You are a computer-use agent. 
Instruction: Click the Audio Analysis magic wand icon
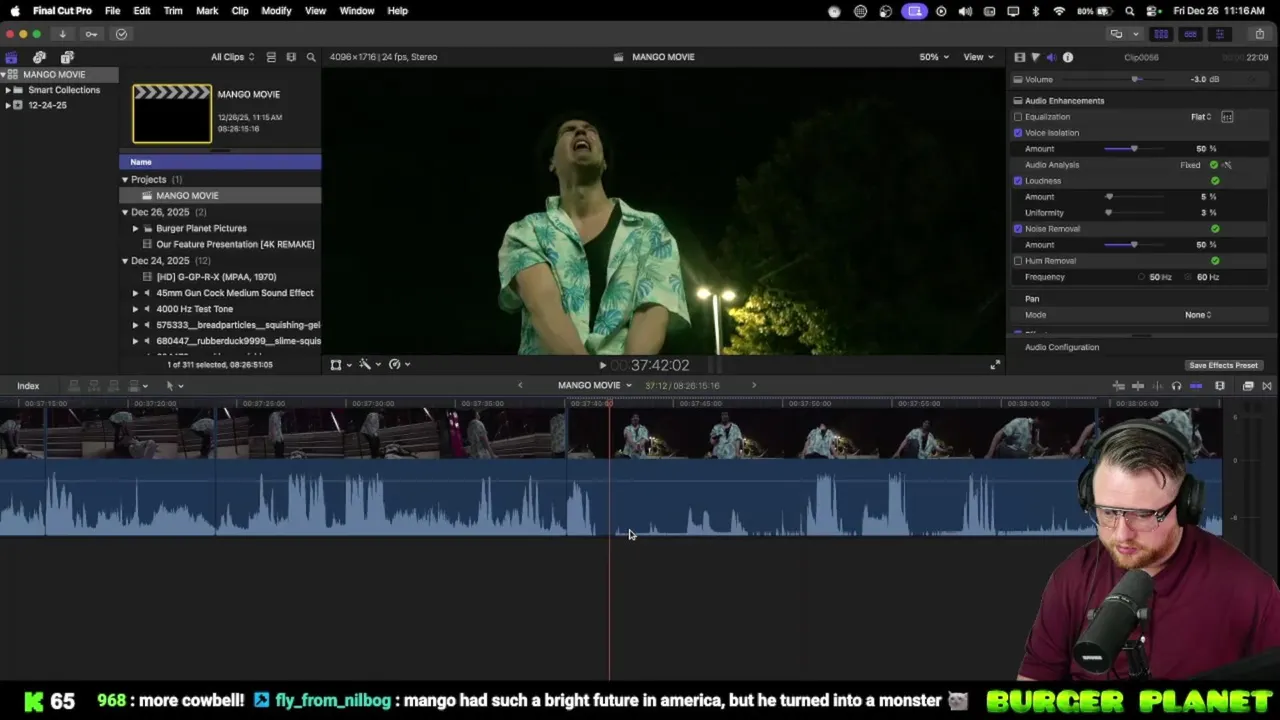tap(1227, 165)
